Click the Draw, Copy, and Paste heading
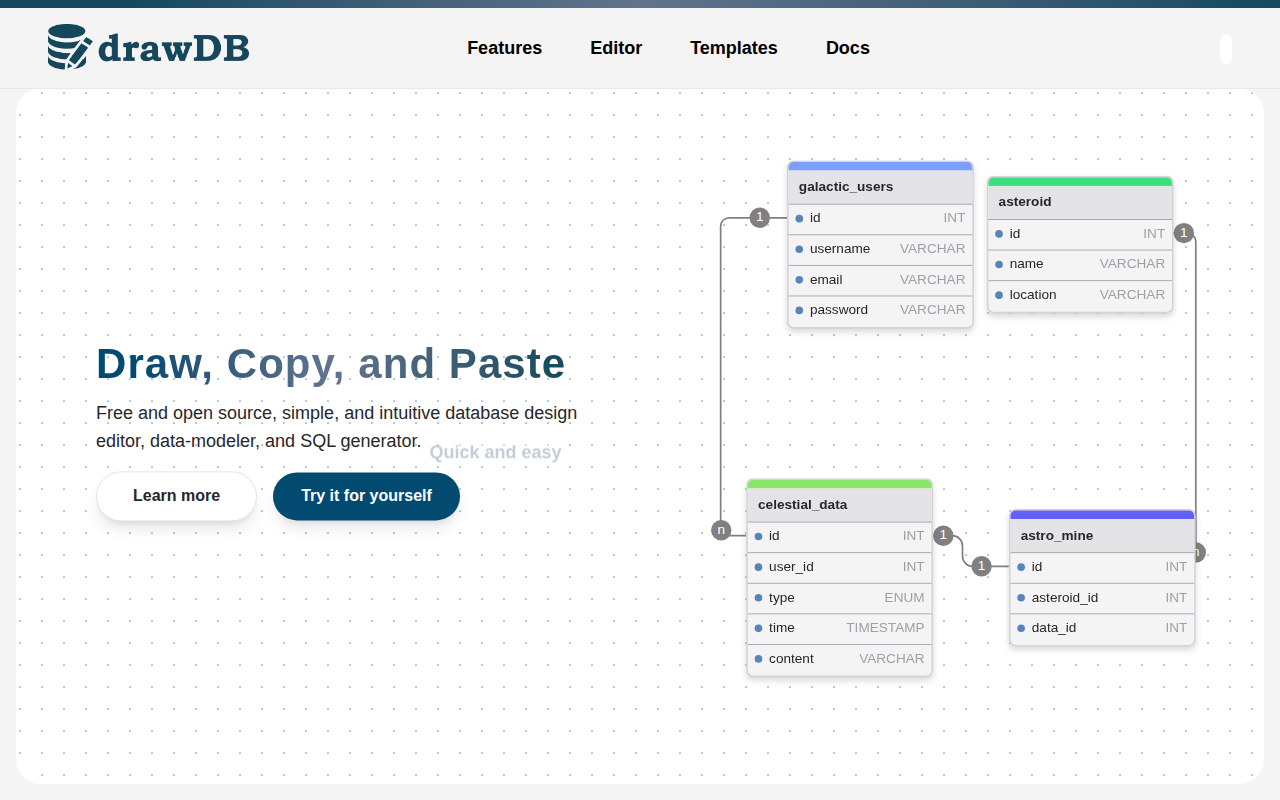 coord(331,364)
